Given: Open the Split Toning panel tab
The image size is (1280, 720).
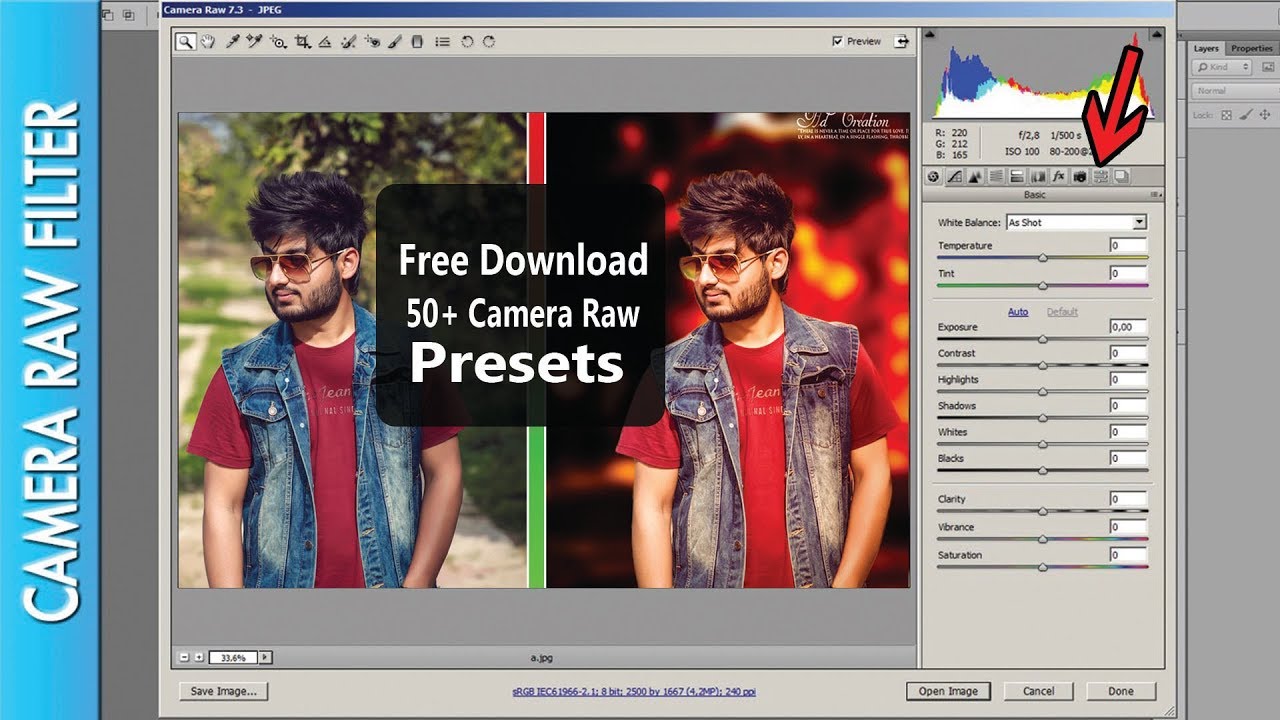Looking at the screenshot, I should pyautogui.click(x=1017, y=176).
